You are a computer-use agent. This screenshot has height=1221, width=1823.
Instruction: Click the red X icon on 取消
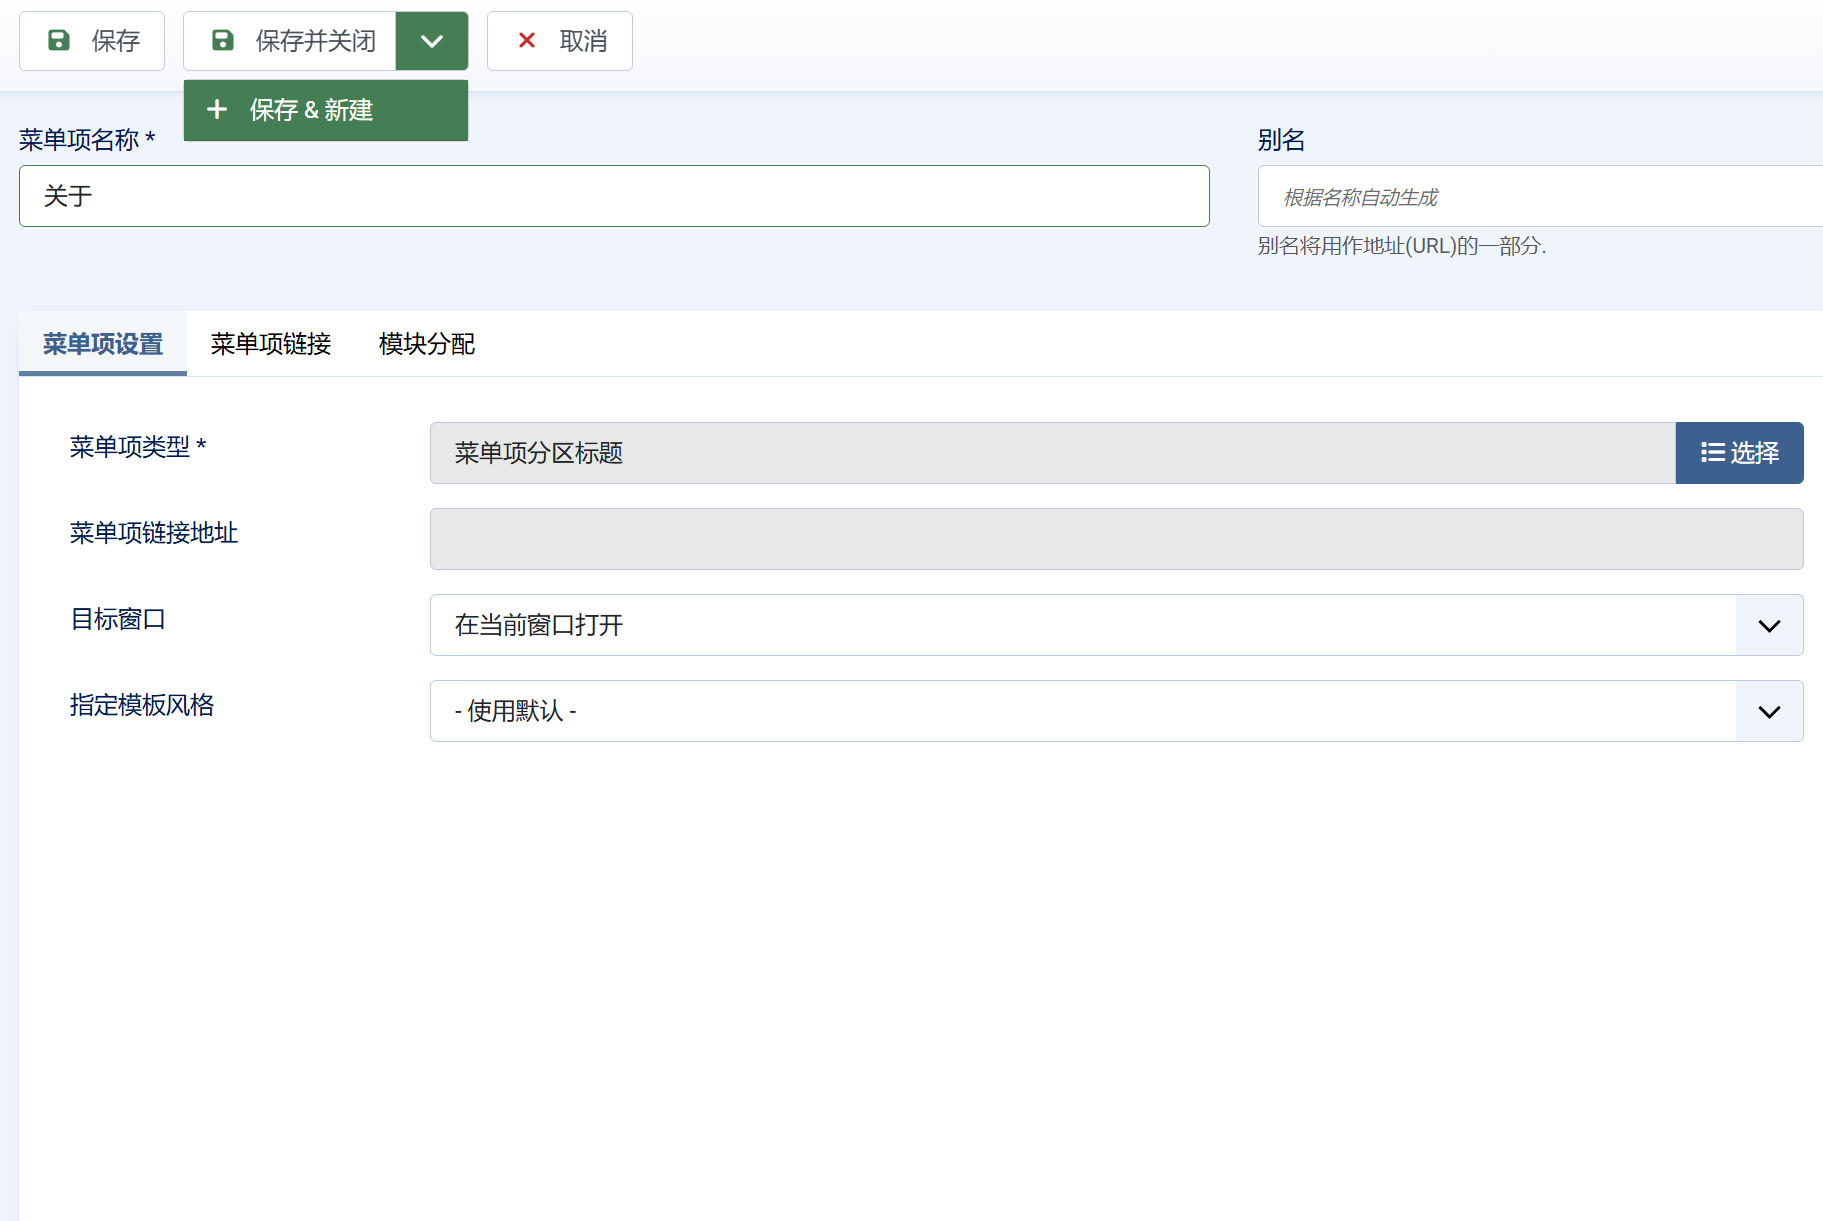point(527,41)
